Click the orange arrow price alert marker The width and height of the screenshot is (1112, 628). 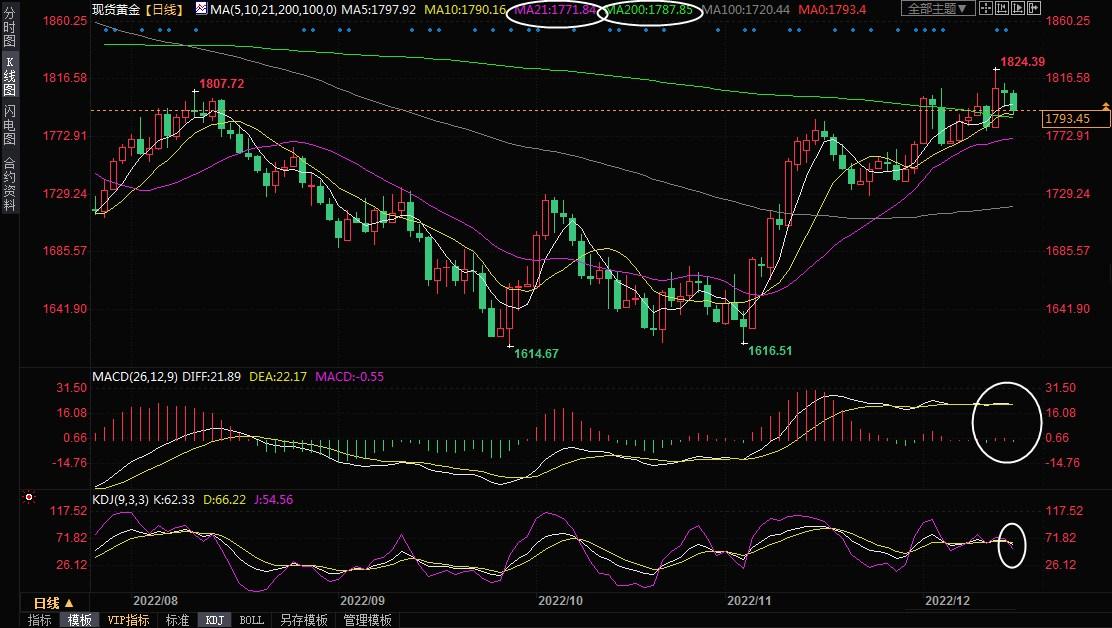[x=1105, y=106]
